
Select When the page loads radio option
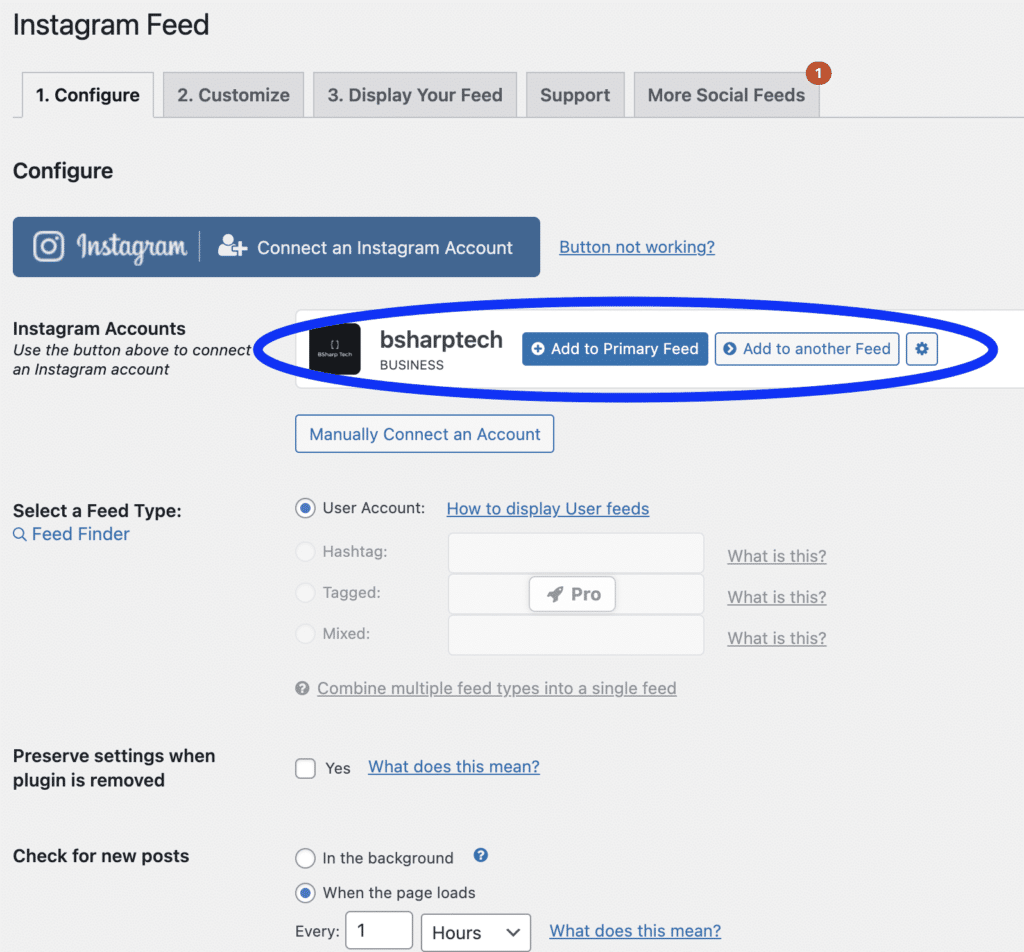305,893
